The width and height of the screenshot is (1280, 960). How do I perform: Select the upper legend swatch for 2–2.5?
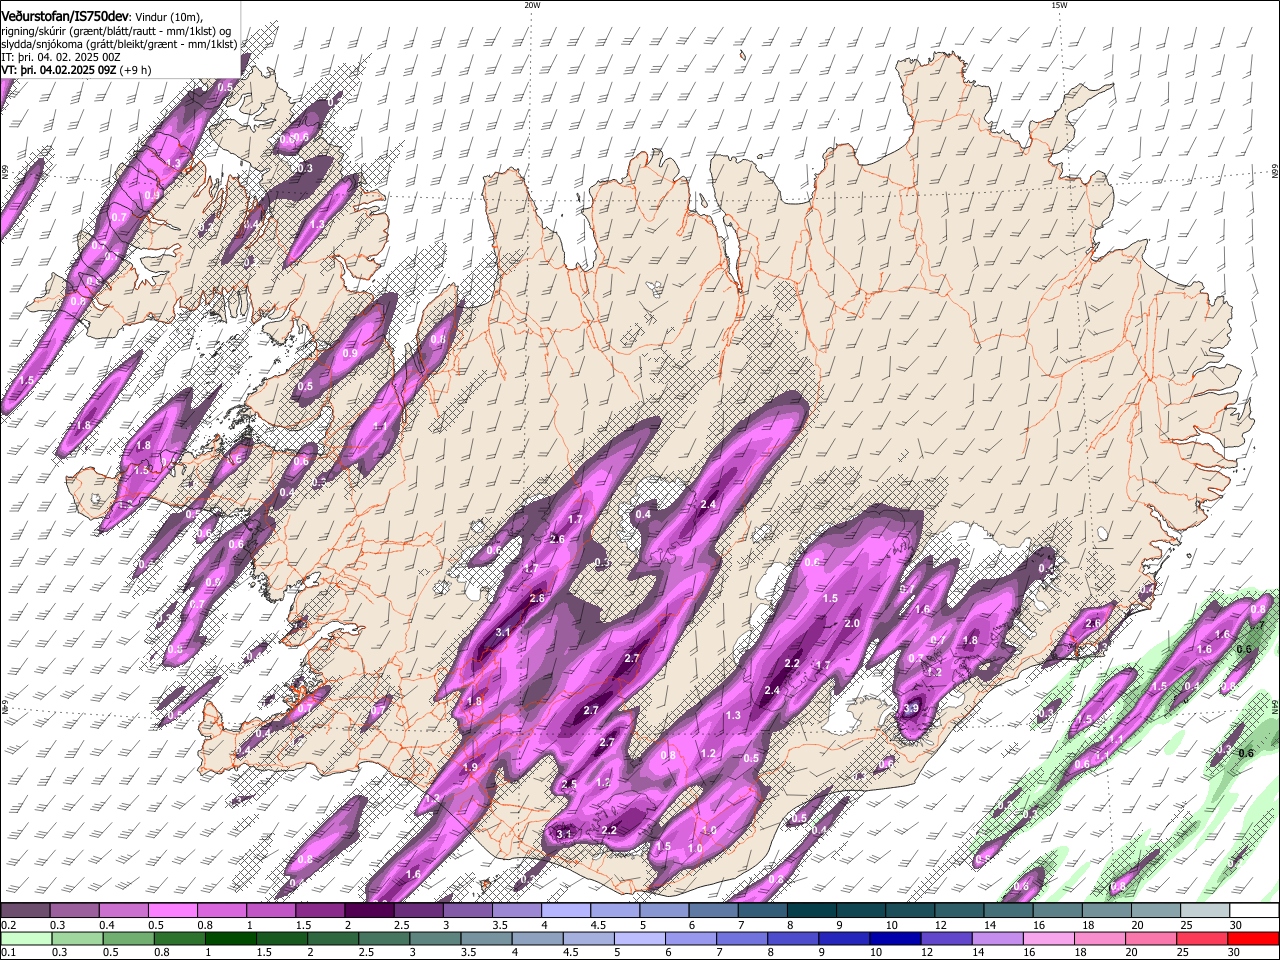click(368, 910)
